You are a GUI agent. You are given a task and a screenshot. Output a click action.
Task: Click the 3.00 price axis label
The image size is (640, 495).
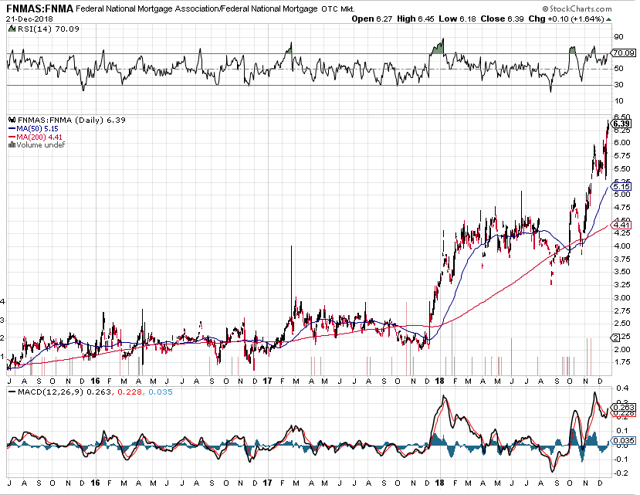pyautogui.click(x=622, y=297)
